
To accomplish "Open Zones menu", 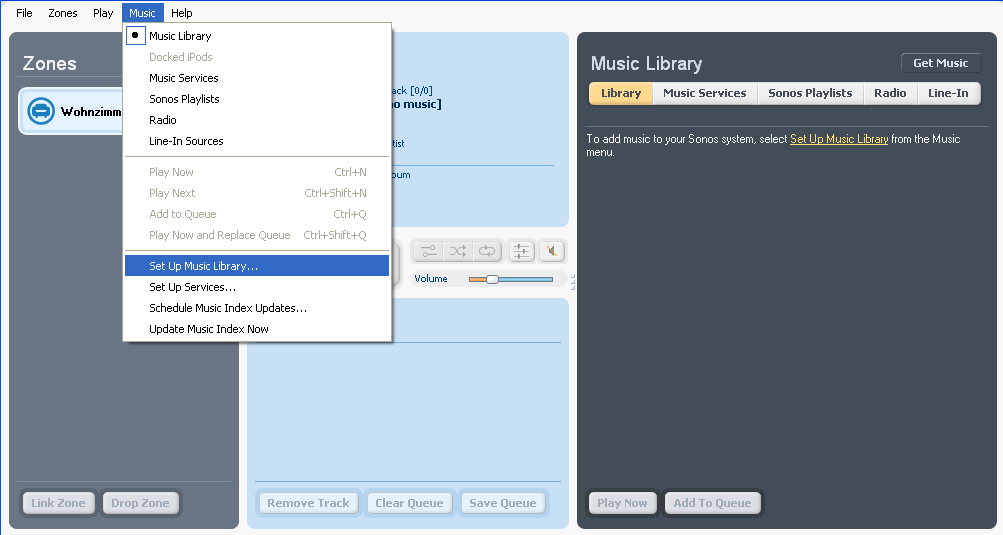I will pyautogui.click(x=63, y=13).
